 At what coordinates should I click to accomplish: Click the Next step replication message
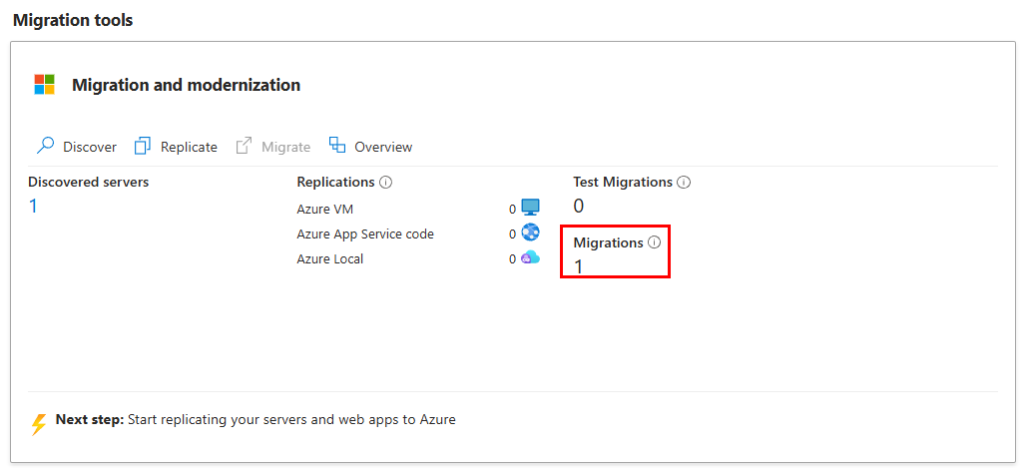(255, 420)
